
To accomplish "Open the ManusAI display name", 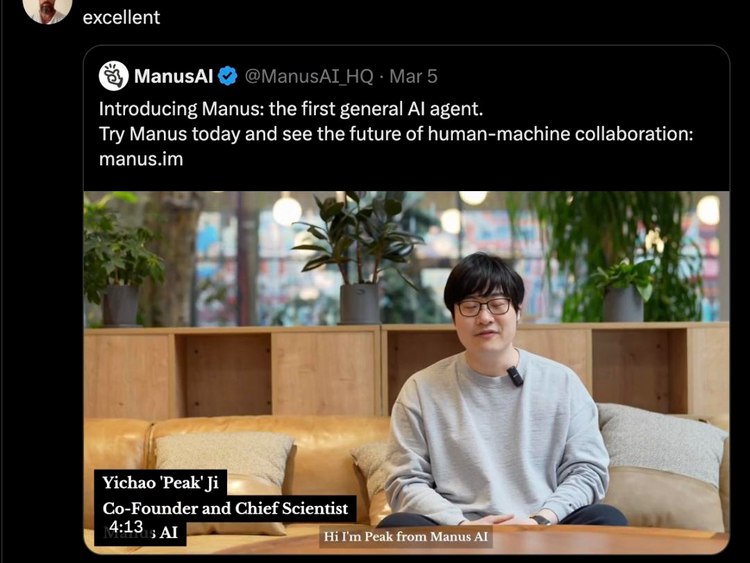I will tap(173, 76).
